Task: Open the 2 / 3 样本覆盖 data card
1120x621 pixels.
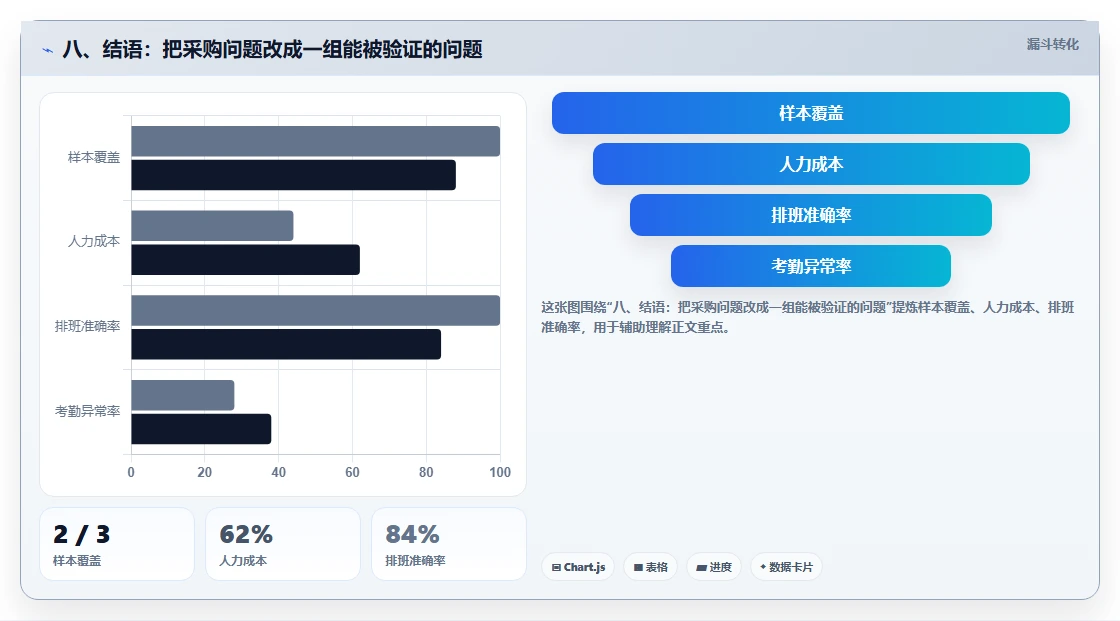Action: coord(117,544)
